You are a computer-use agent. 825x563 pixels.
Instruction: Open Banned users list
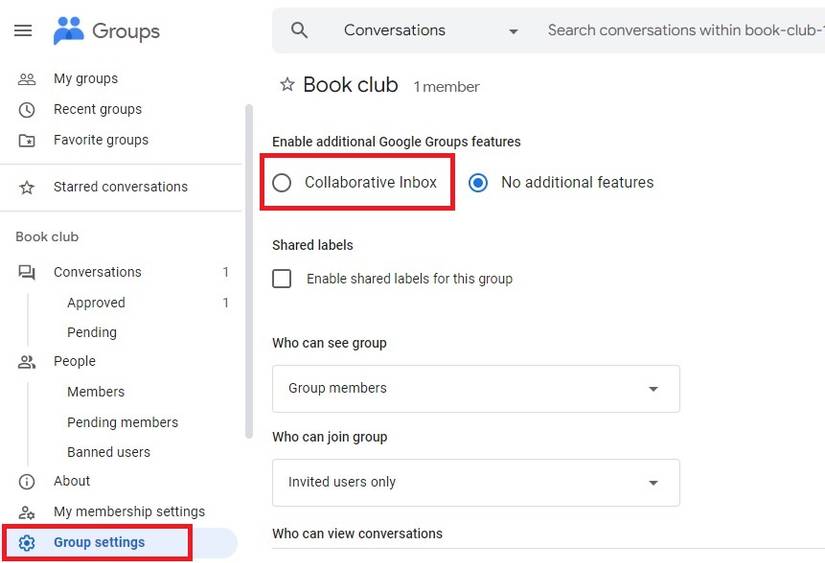(108, 453)
